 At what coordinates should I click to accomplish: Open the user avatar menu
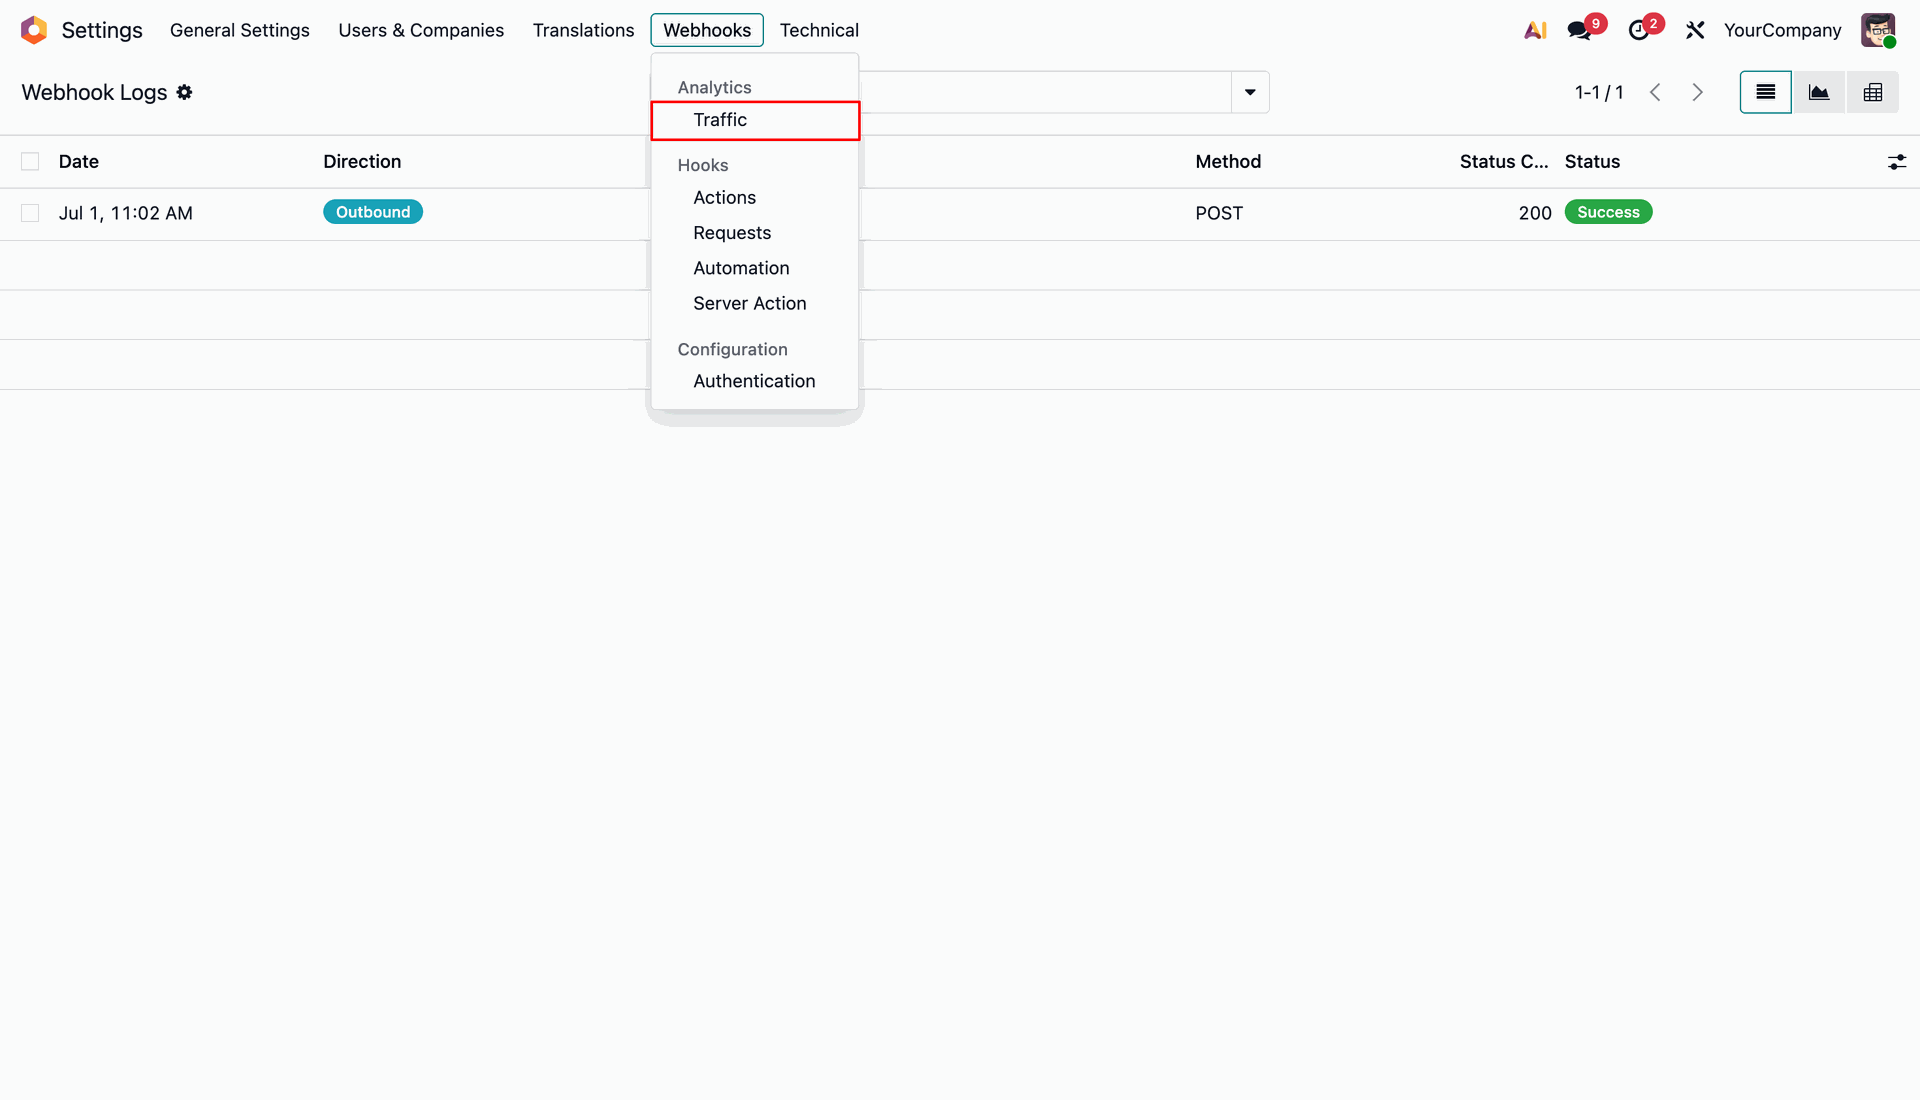pos(1878,30)
